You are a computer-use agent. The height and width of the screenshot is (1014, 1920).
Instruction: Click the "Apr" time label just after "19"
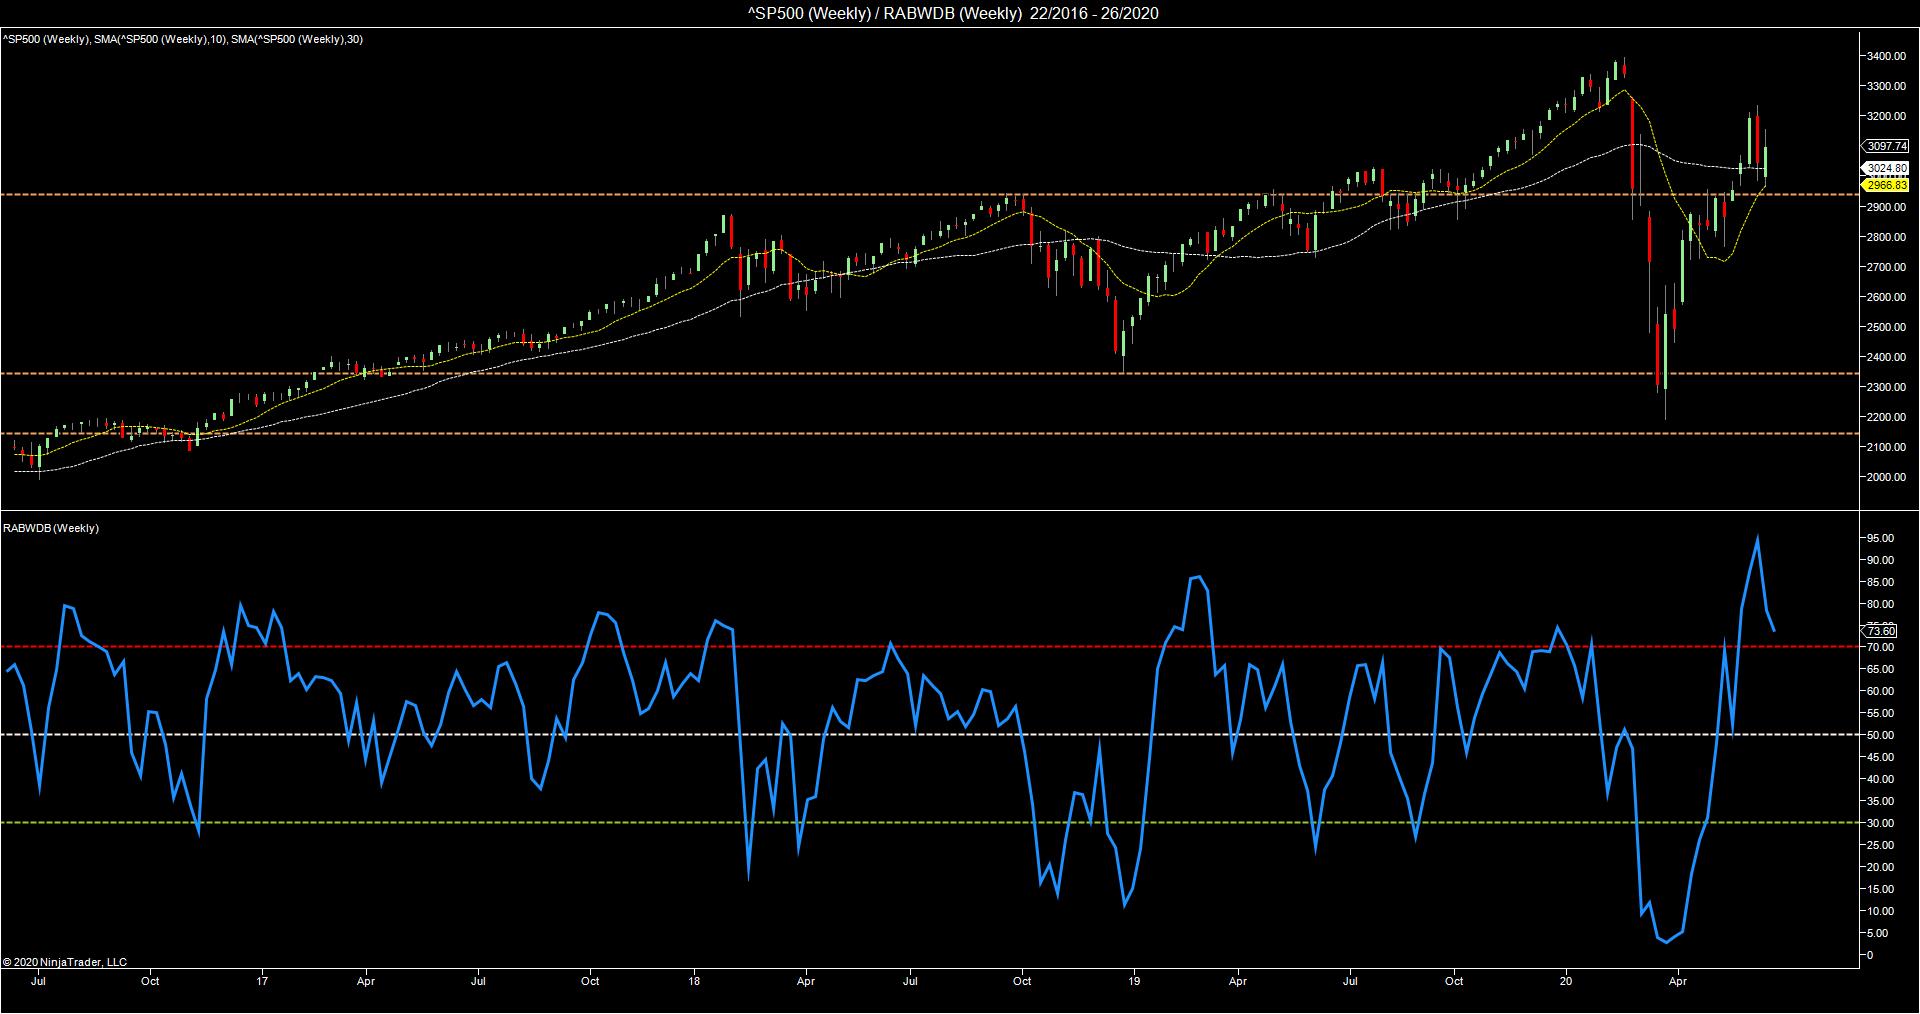point(1239,981)
